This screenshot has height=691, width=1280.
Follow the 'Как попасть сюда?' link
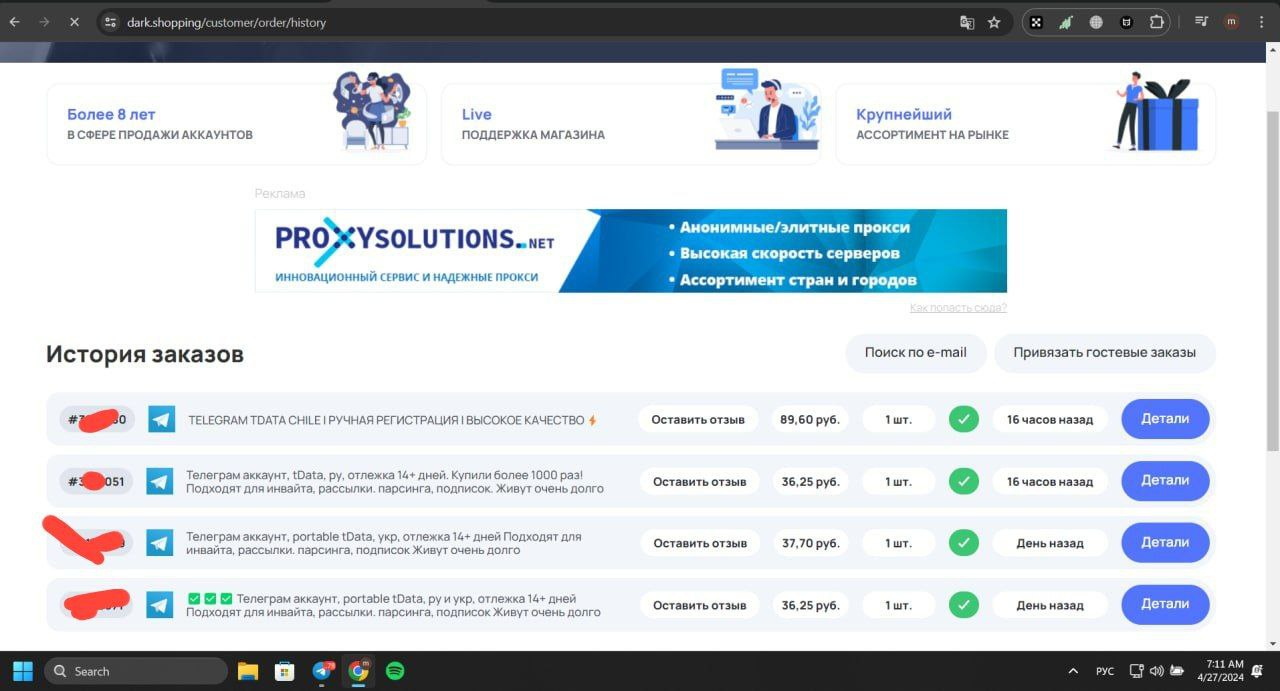pyautogui.click(x=958, y=308)
